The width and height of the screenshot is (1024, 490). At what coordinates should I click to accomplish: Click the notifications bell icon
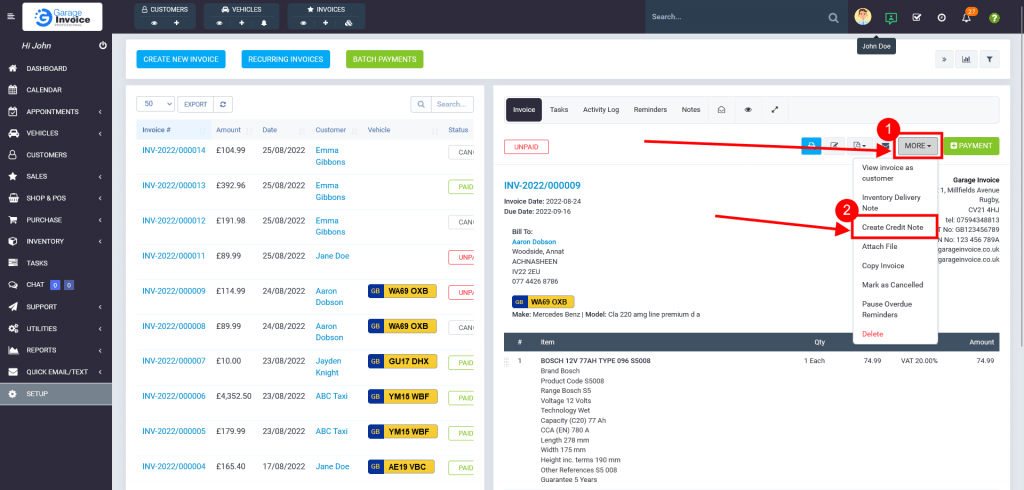point(966,18)
